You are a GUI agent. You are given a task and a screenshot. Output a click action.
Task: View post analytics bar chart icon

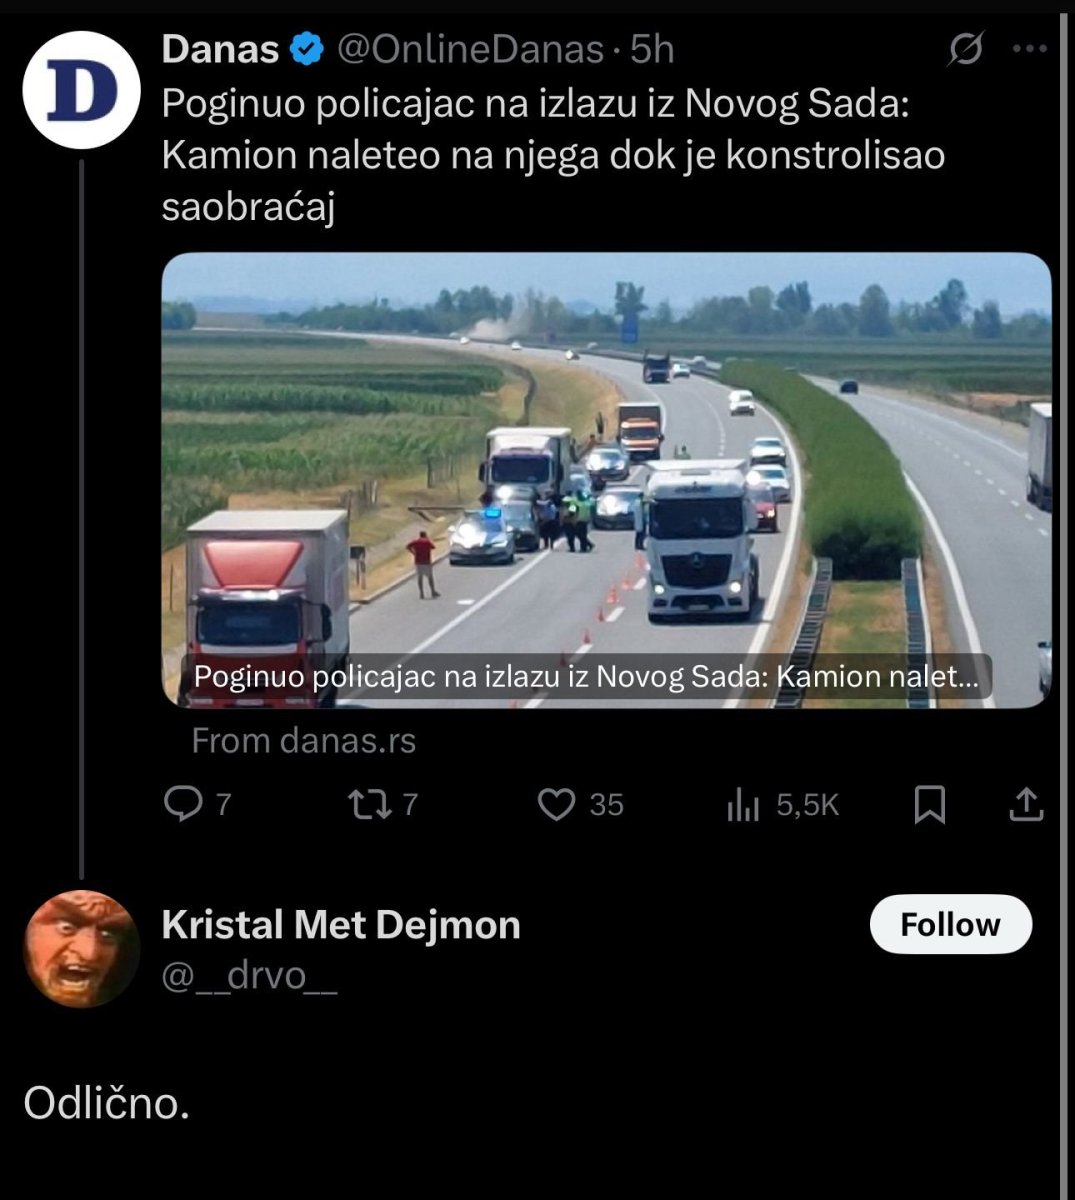click(x=743, y=805)
